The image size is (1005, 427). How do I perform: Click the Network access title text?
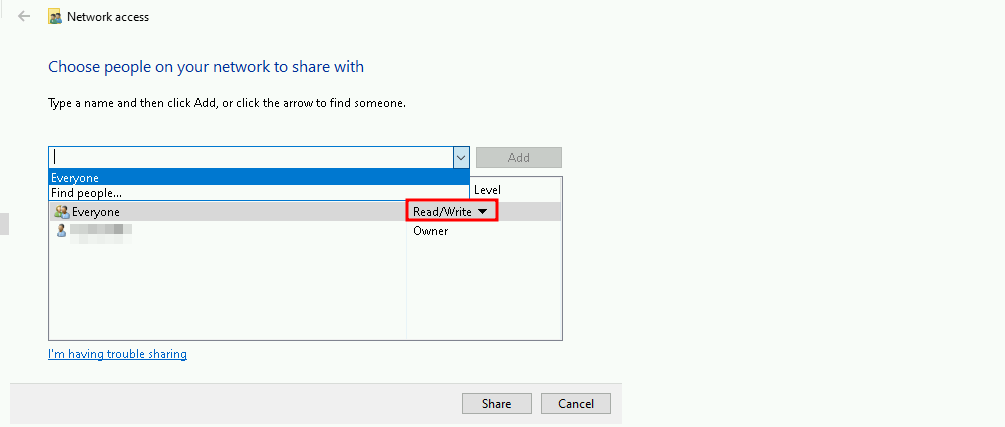[x=108, y=17]
